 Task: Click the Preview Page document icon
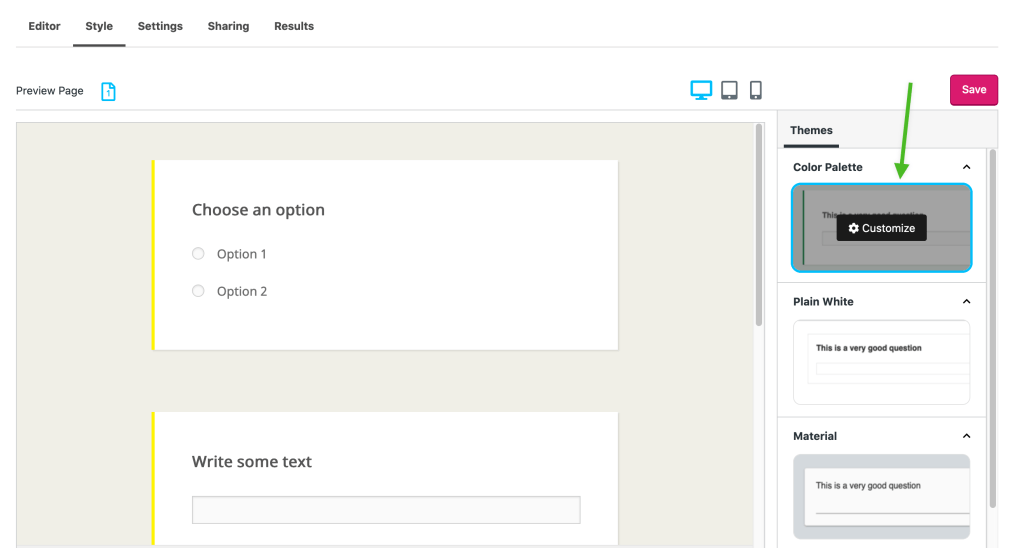pyautogui.click(x=108, y=91)
